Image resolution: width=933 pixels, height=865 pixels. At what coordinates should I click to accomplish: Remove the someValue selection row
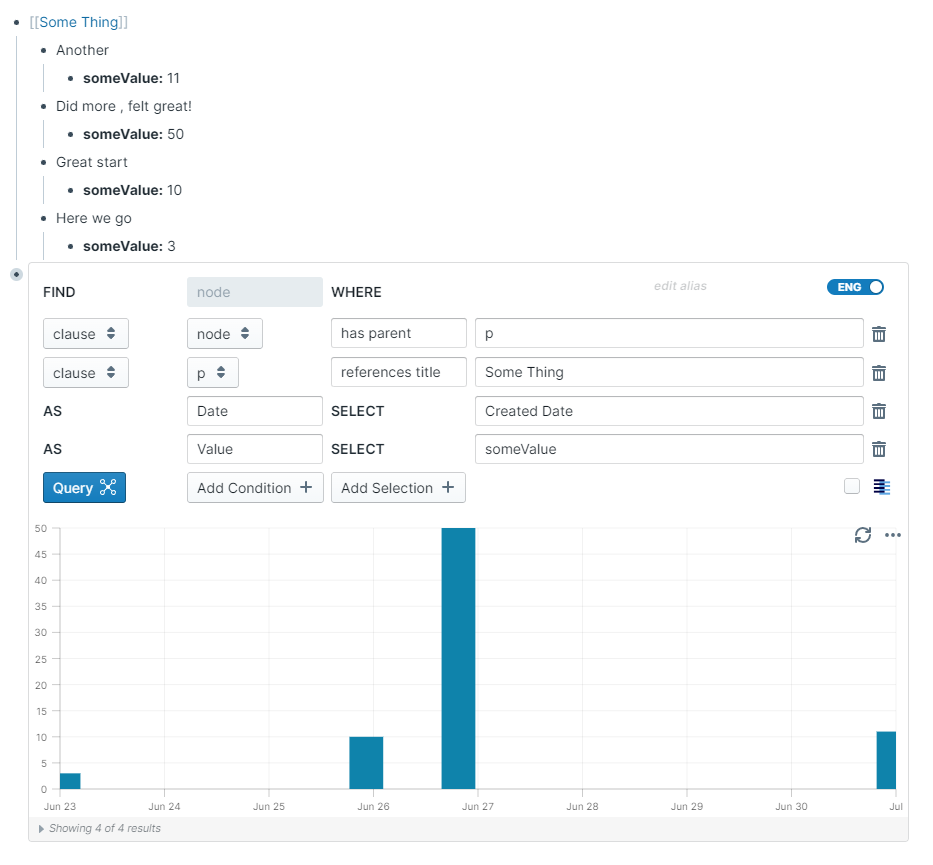879,449
